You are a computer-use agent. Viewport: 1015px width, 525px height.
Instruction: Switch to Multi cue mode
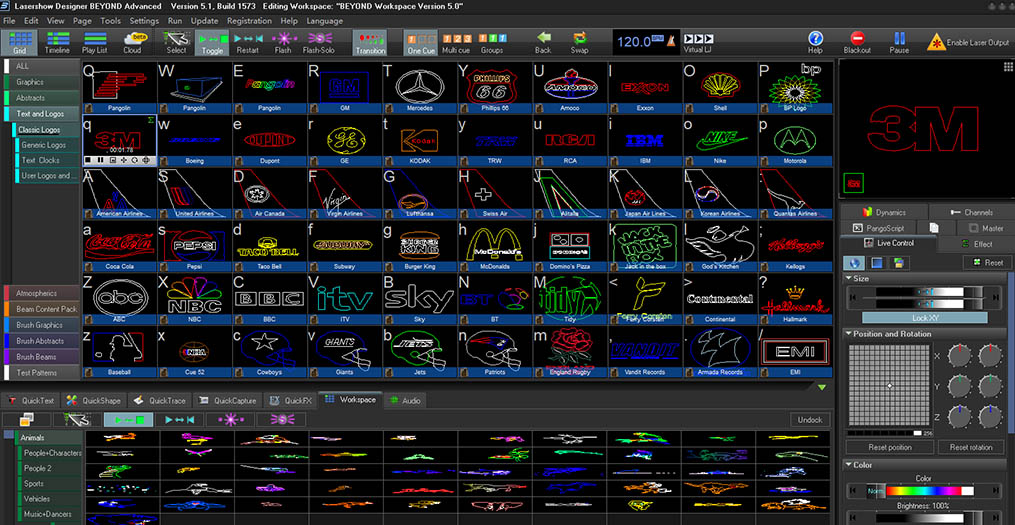pos(455,41)
